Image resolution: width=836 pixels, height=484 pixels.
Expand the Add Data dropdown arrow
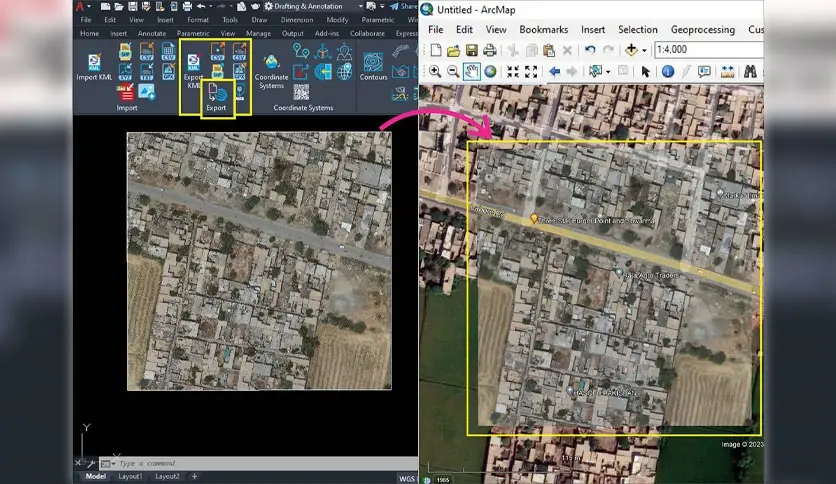pyautogui.click(x=645, y=51)
